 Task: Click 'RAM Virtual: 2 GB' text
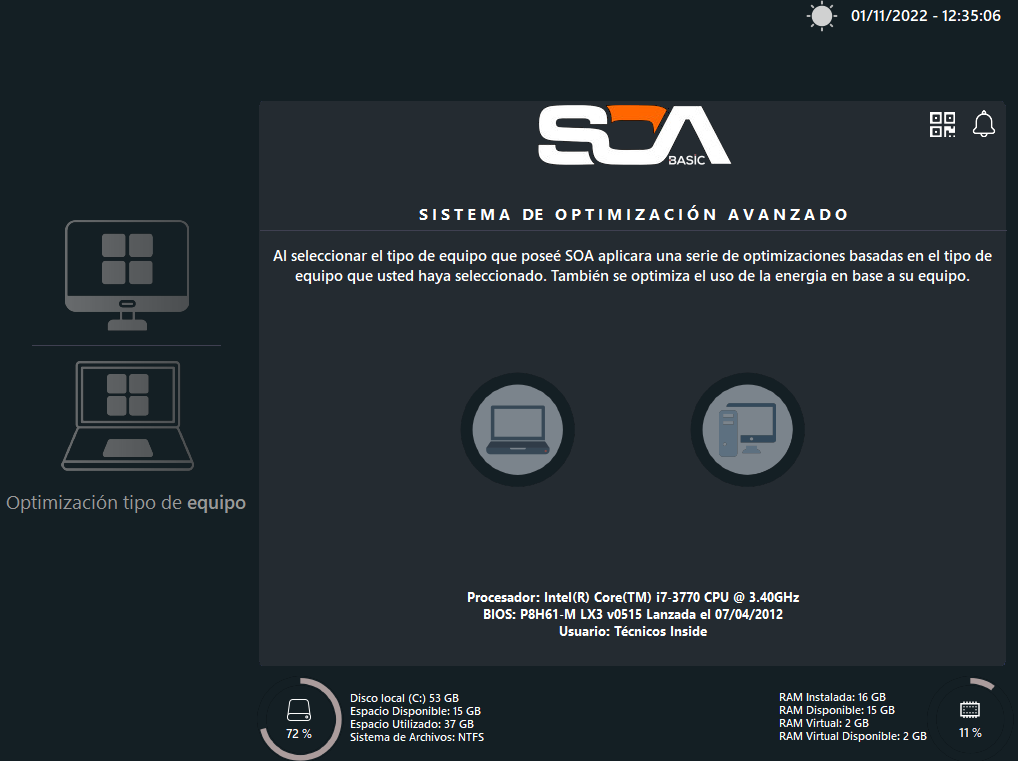[824, 723]
